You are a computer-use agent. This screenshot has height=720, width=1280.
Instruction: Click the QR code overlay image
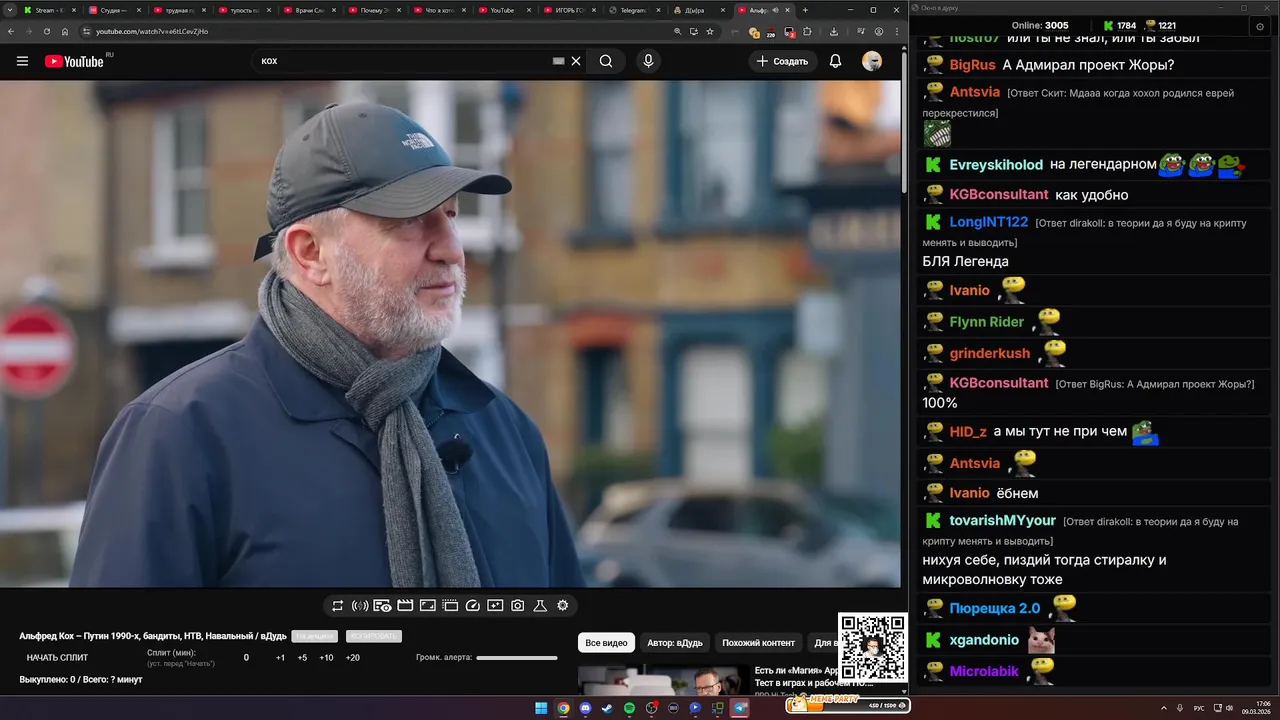[x=872, y=648]
